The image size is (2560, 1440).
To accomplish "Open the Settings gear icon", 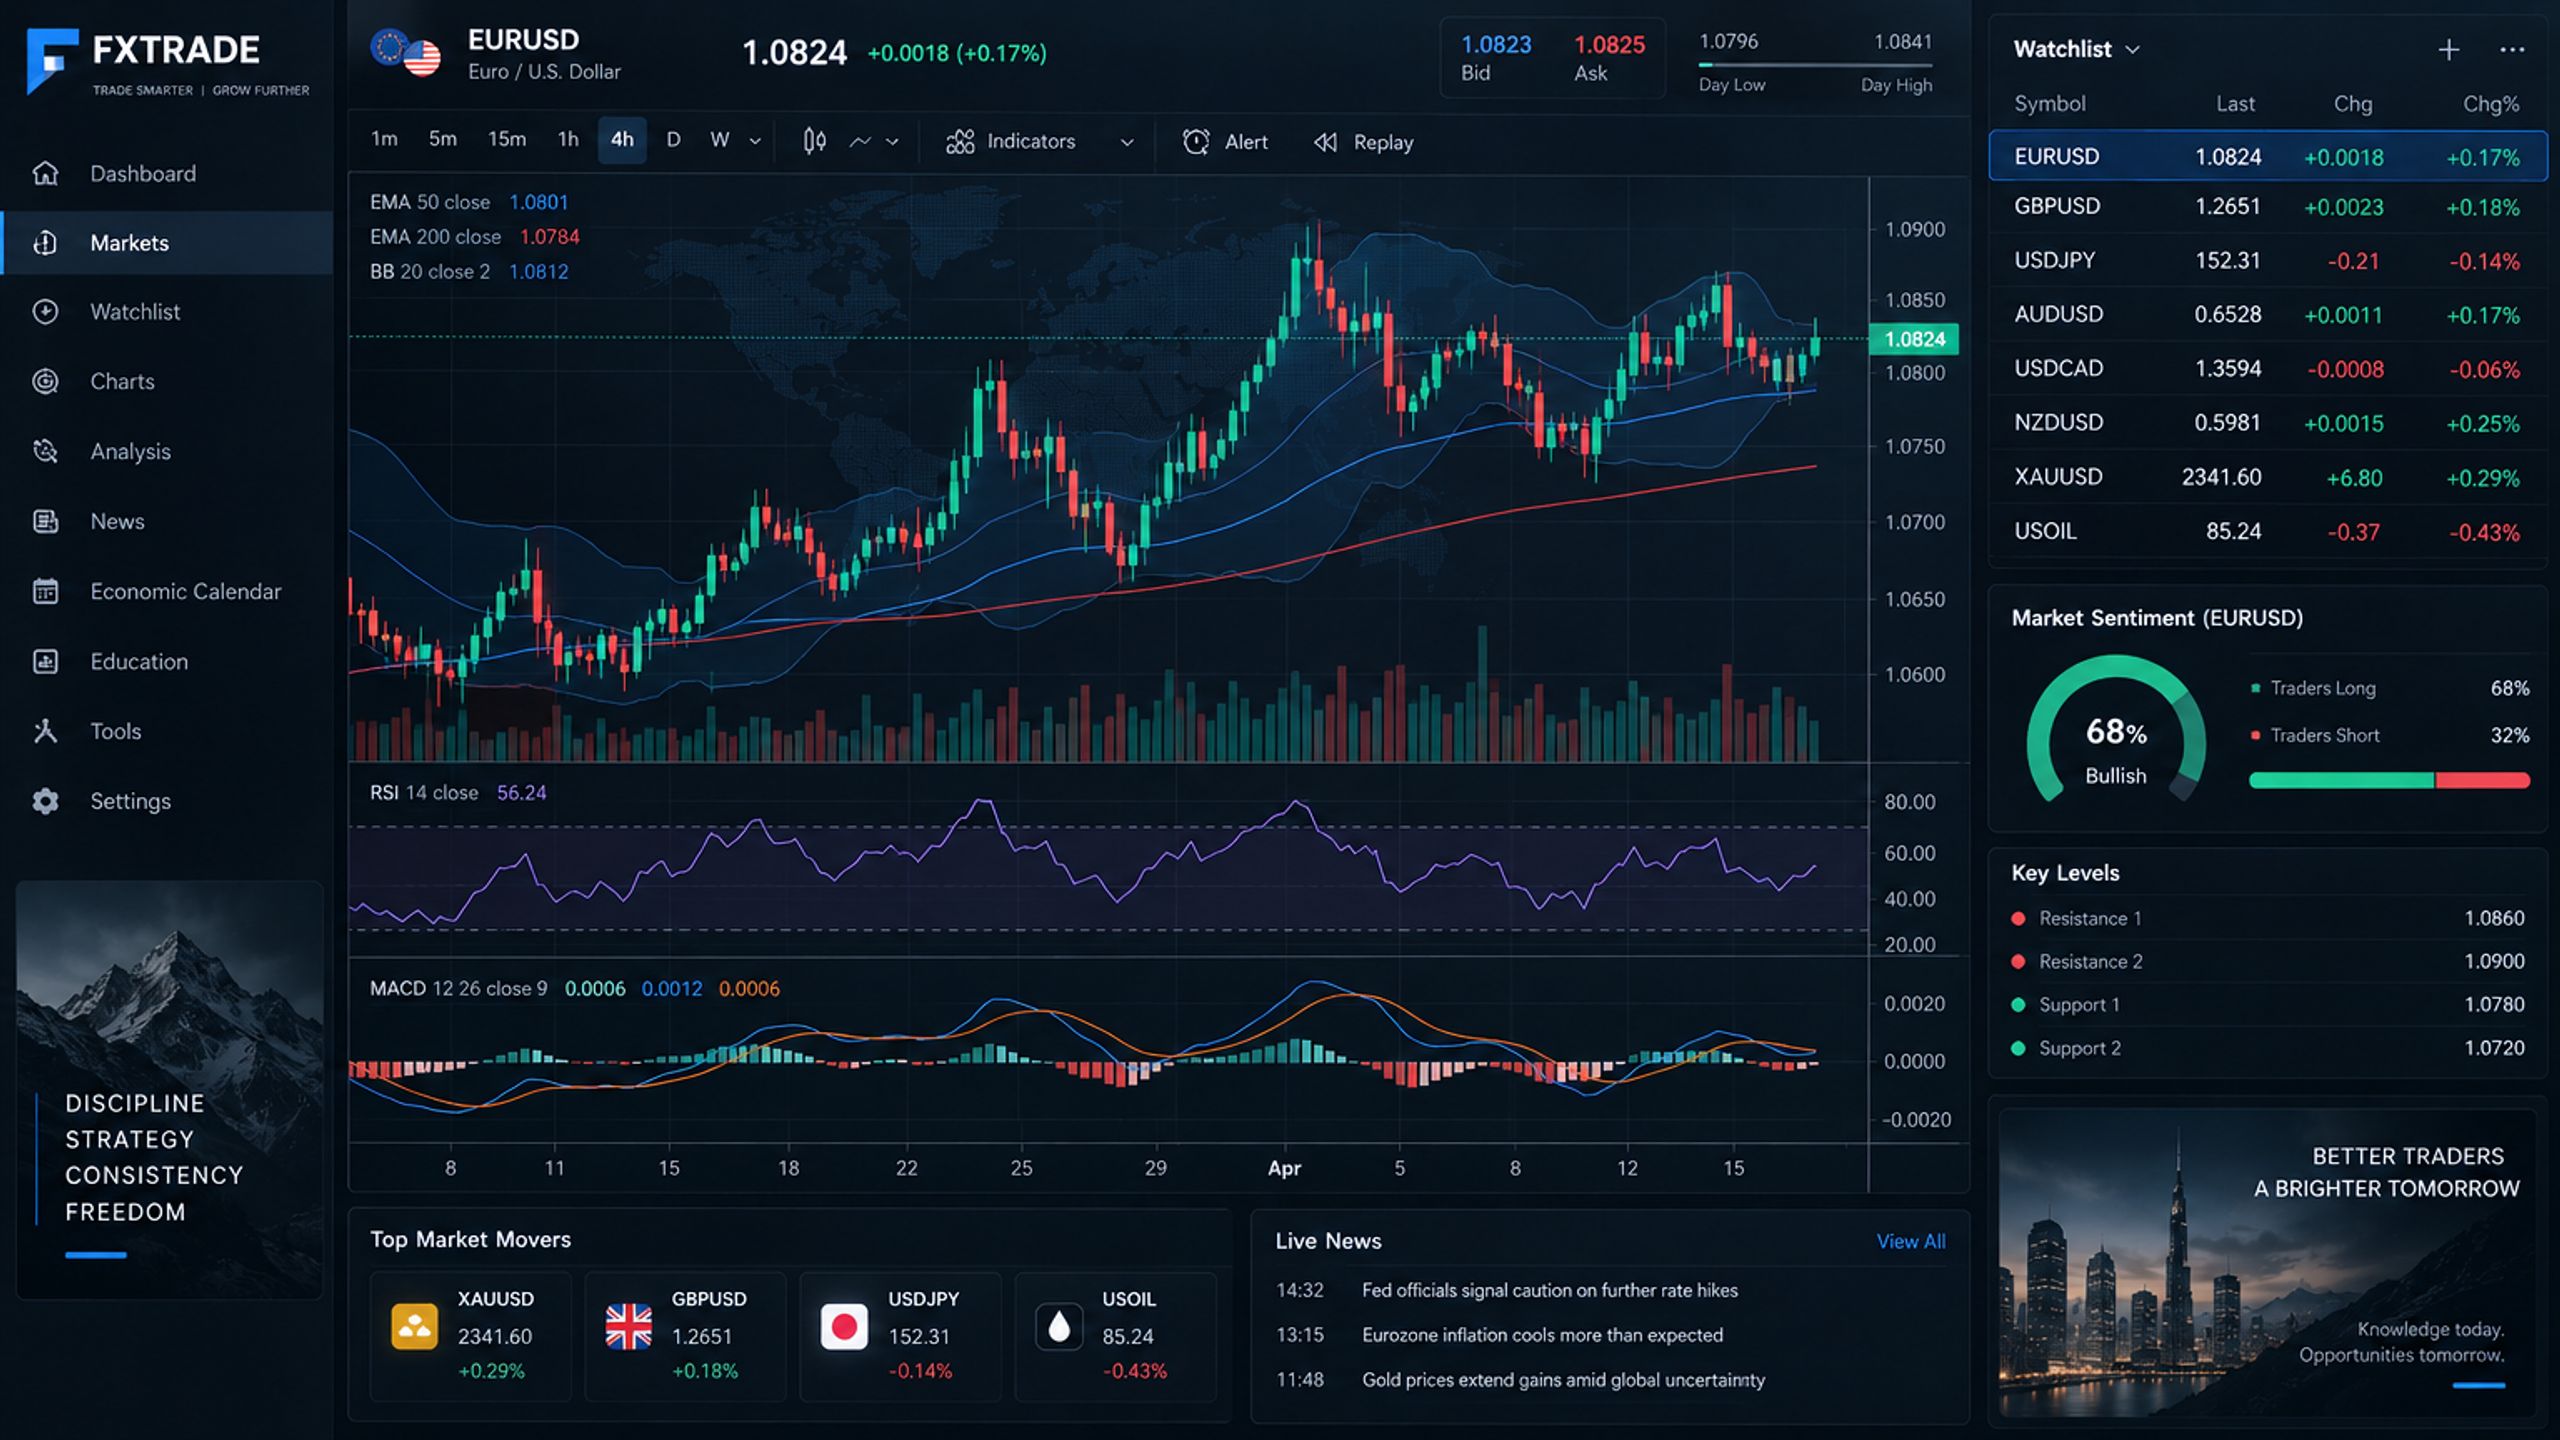I will tap(45, 801).
